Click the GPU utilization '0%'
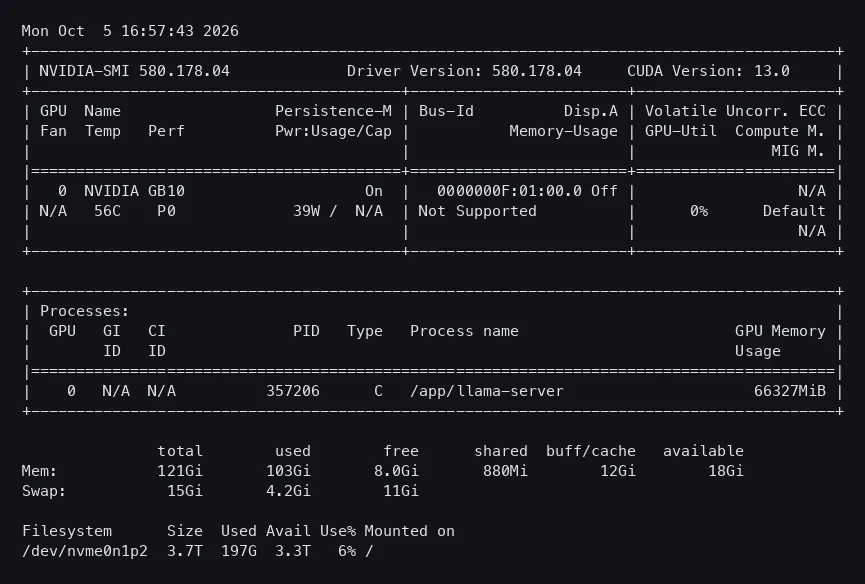Viewport: 865px width, 584px height. (699, 211)
